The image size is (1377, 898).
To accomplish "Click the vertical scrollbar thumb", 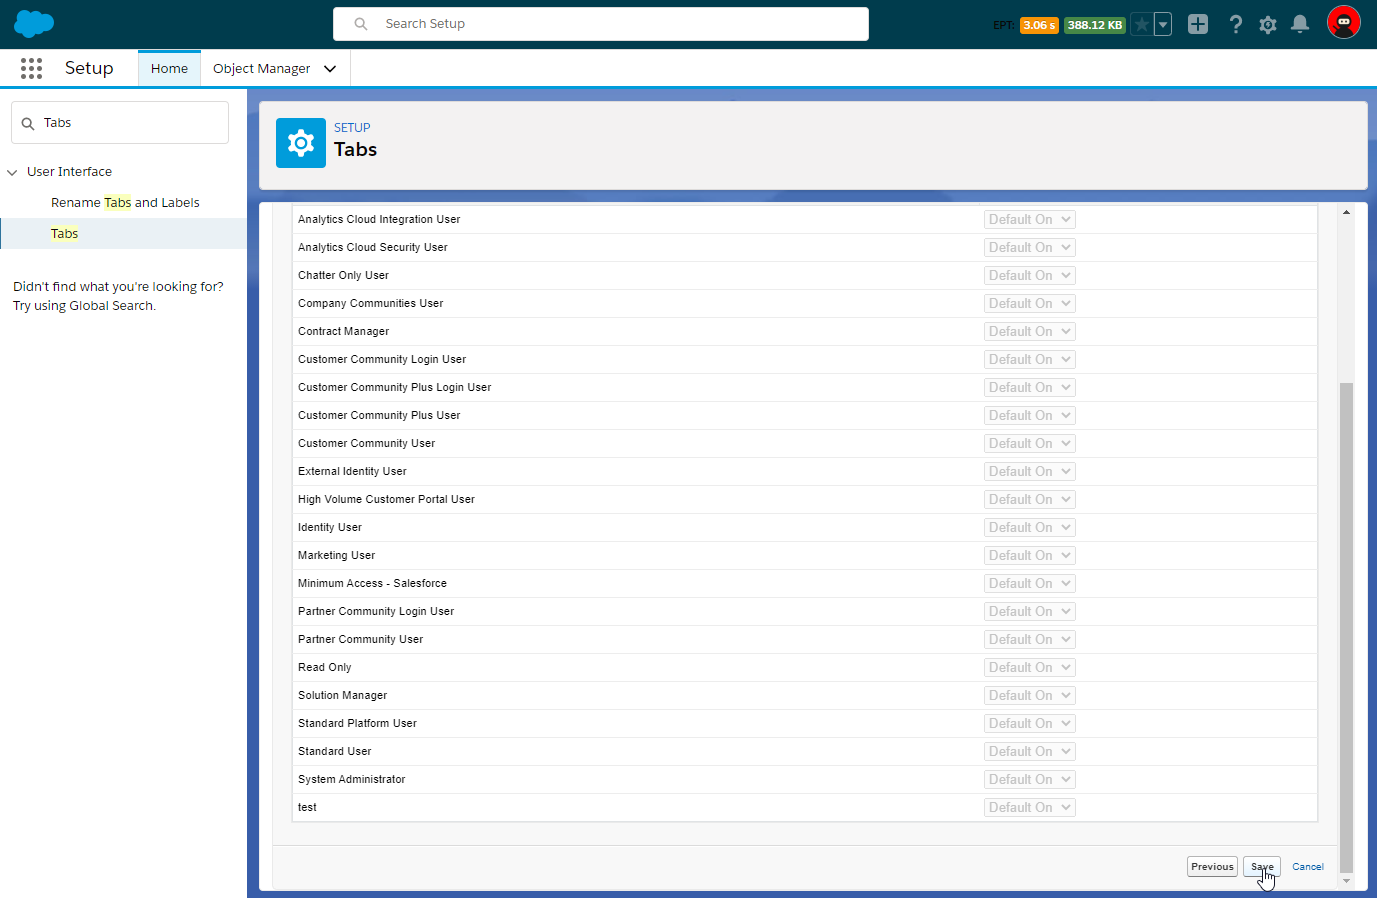I will click(x=1346, y=627).
